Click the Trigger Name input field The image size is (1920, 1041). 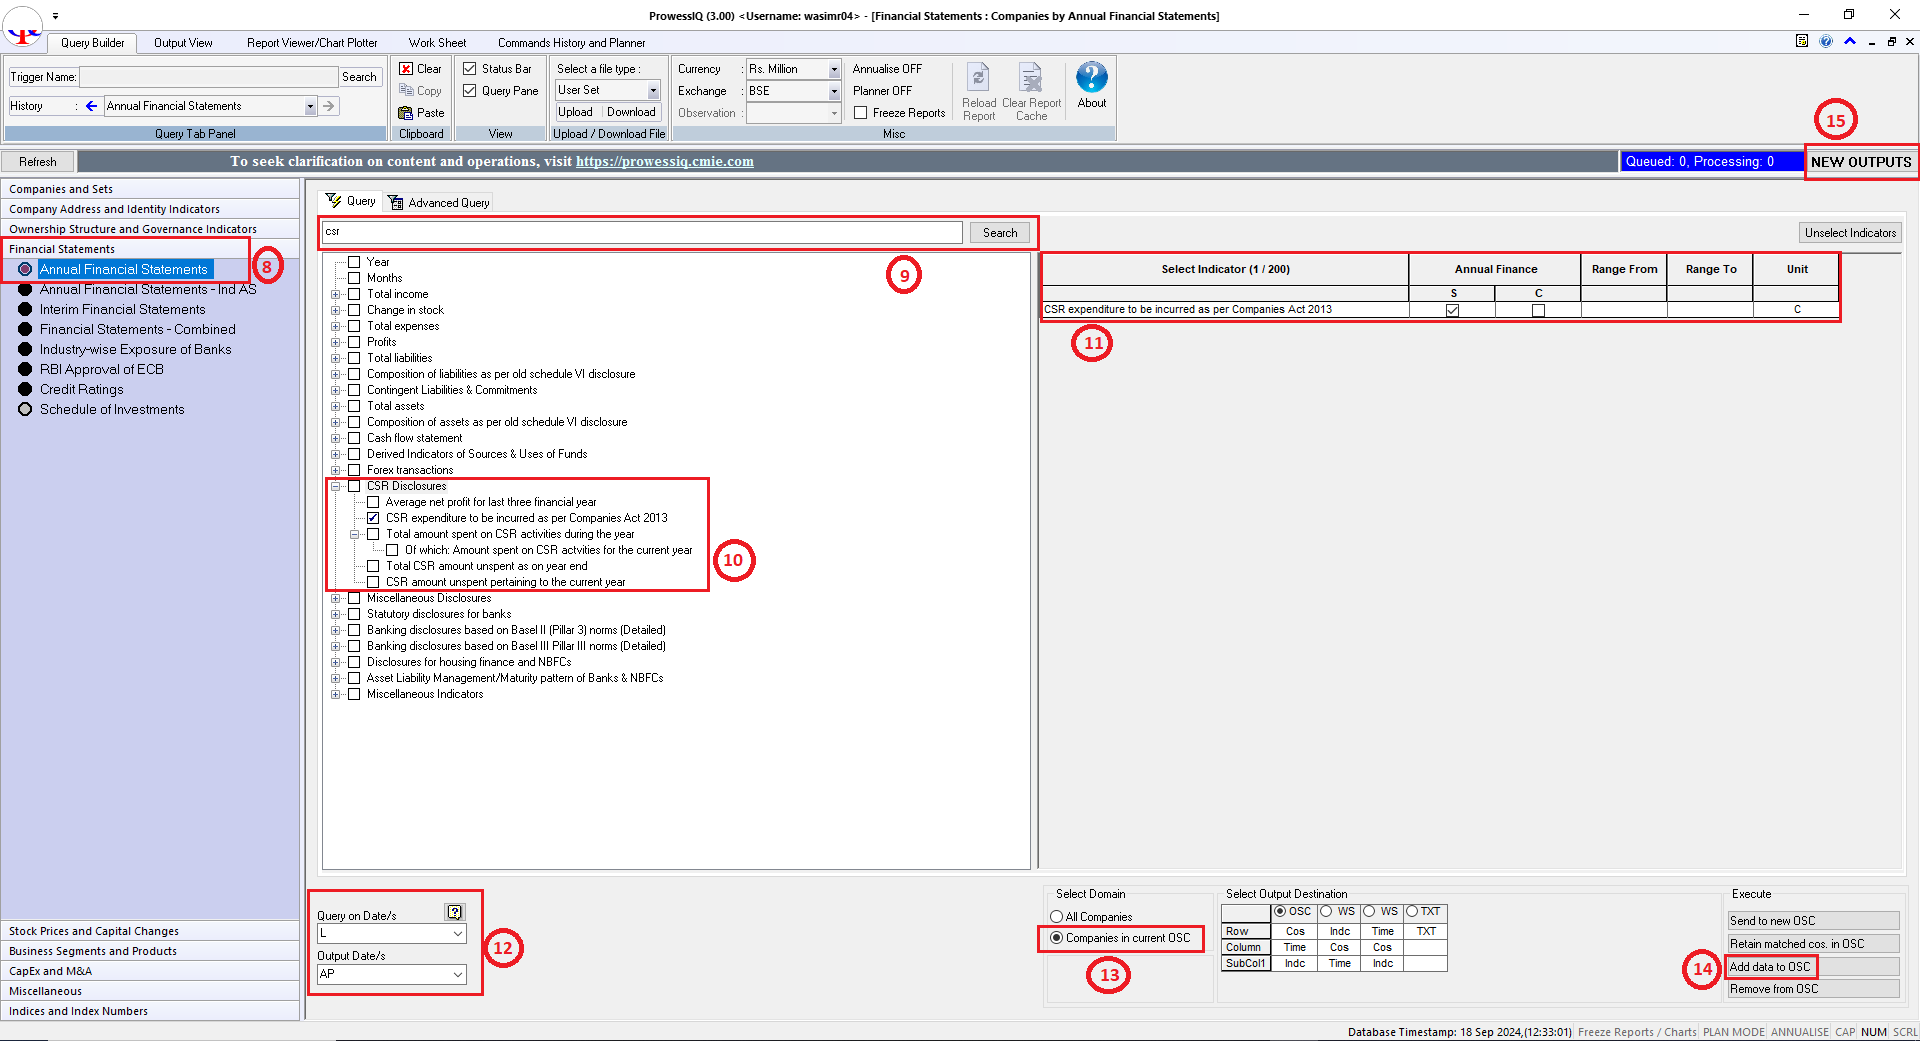click(x=208, y=77)
